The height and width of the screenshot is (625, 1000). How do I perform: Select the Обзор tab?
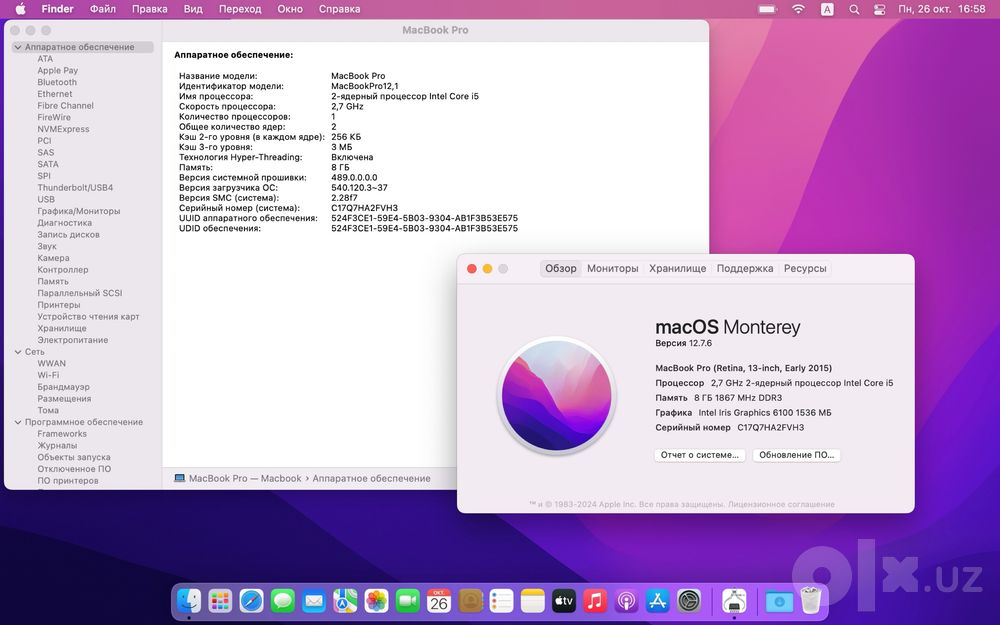coord(561,268)
